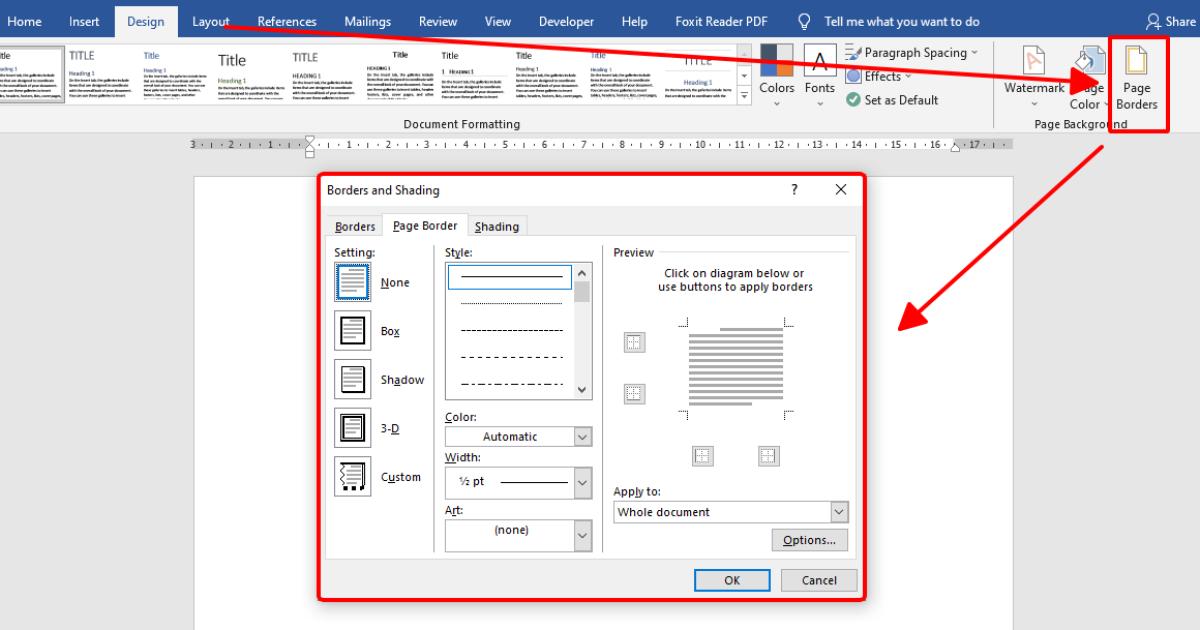Open the Width dropdown showing ½ pt
The height and width of the screenshot is (630, 1200).
tap(583, 482)
